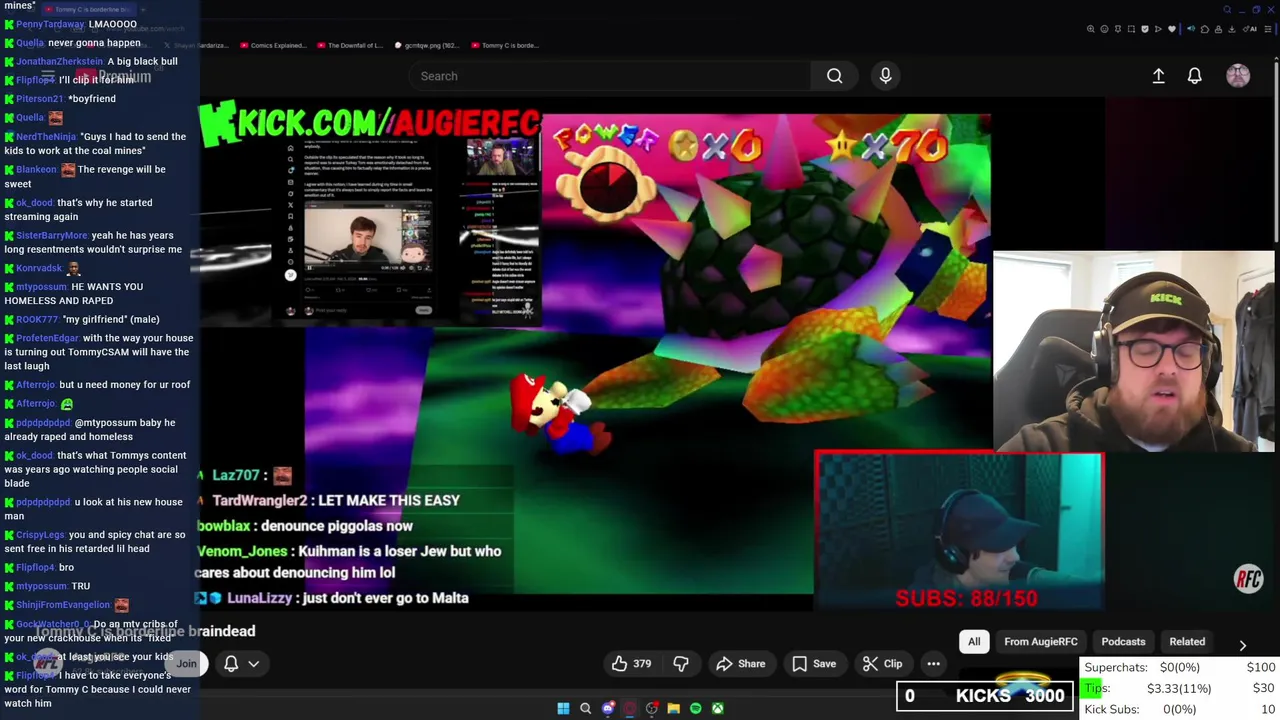1280x720 pixels.
Task: Open the gcmtqw.png bookmark tab
Action: click(426, 45)
